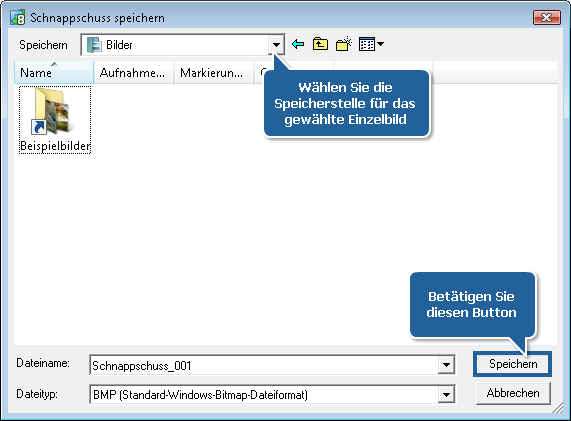Expand the Dateiname dropdown arrow
This screenshot has width=571, height=421.
point(446,365)
